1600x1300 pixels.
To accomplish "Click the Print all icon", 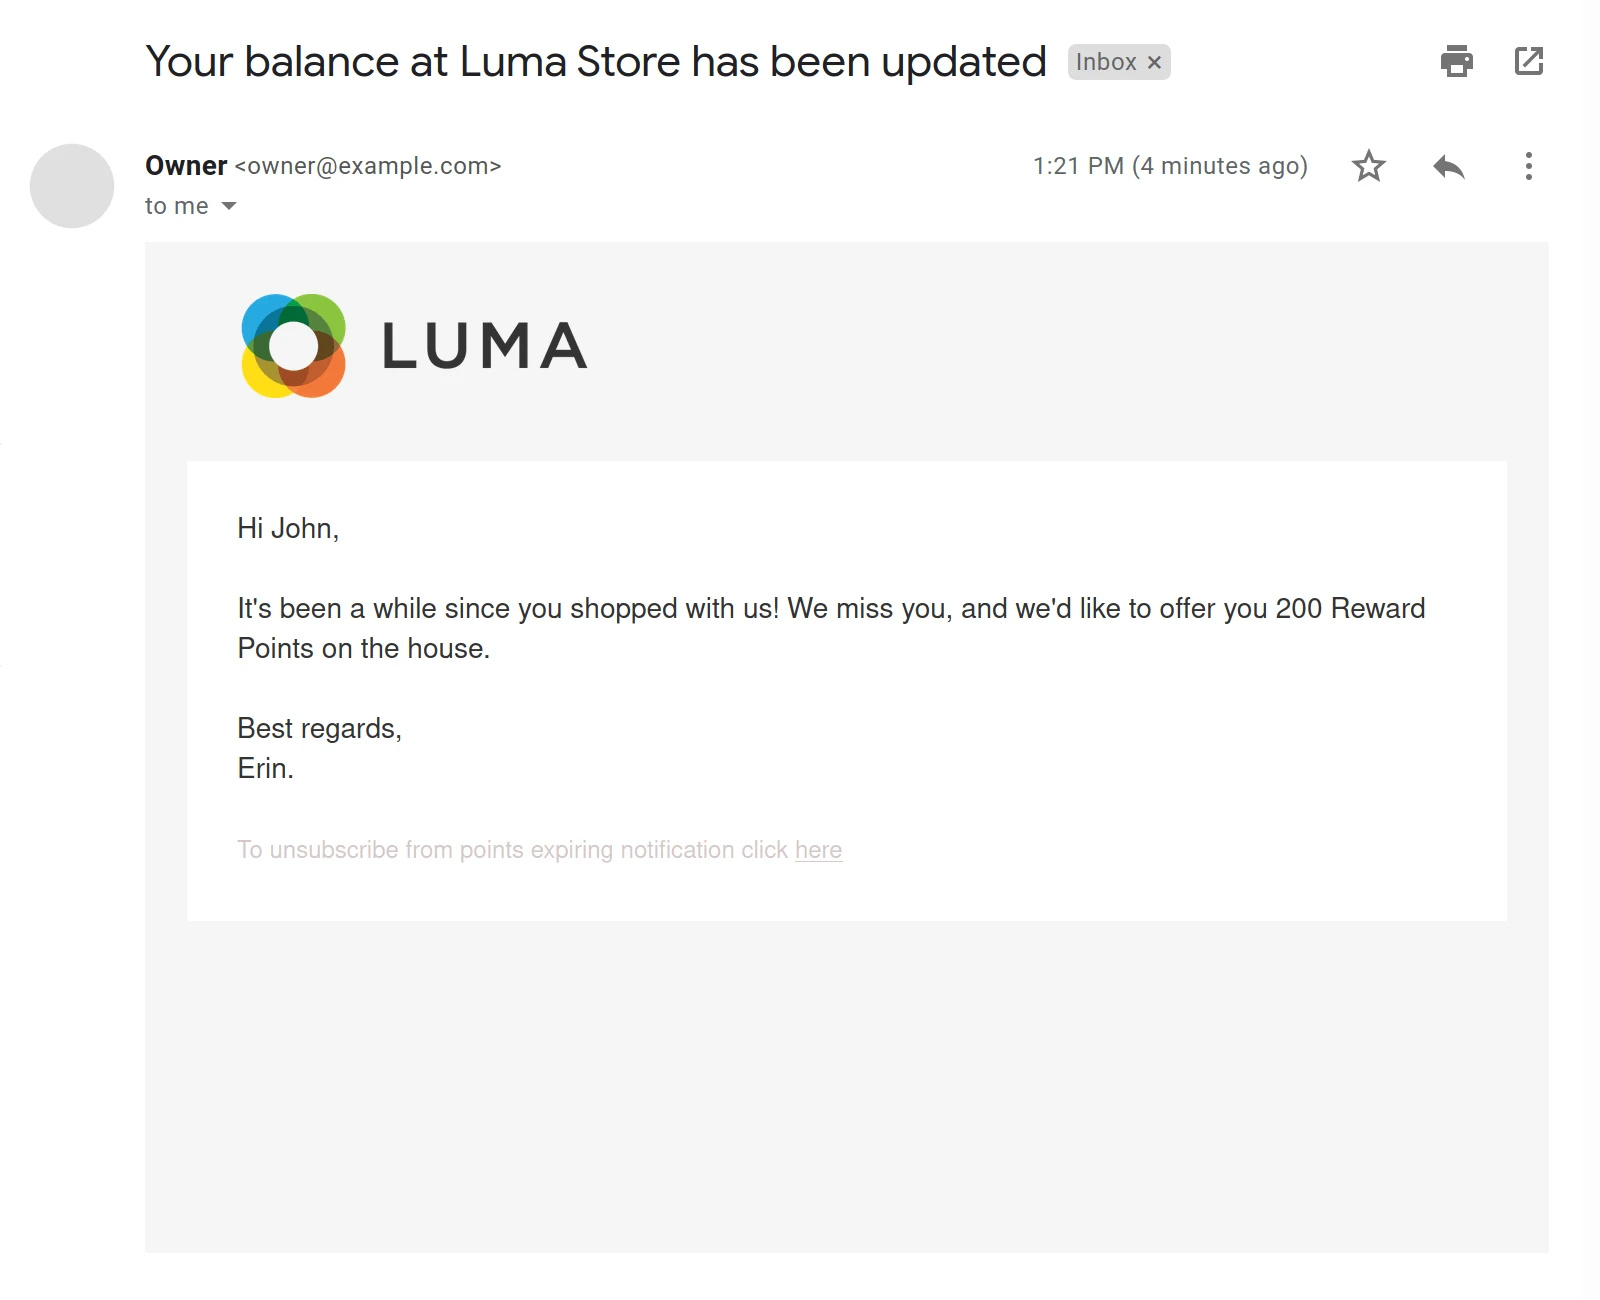I will 1456,62.
